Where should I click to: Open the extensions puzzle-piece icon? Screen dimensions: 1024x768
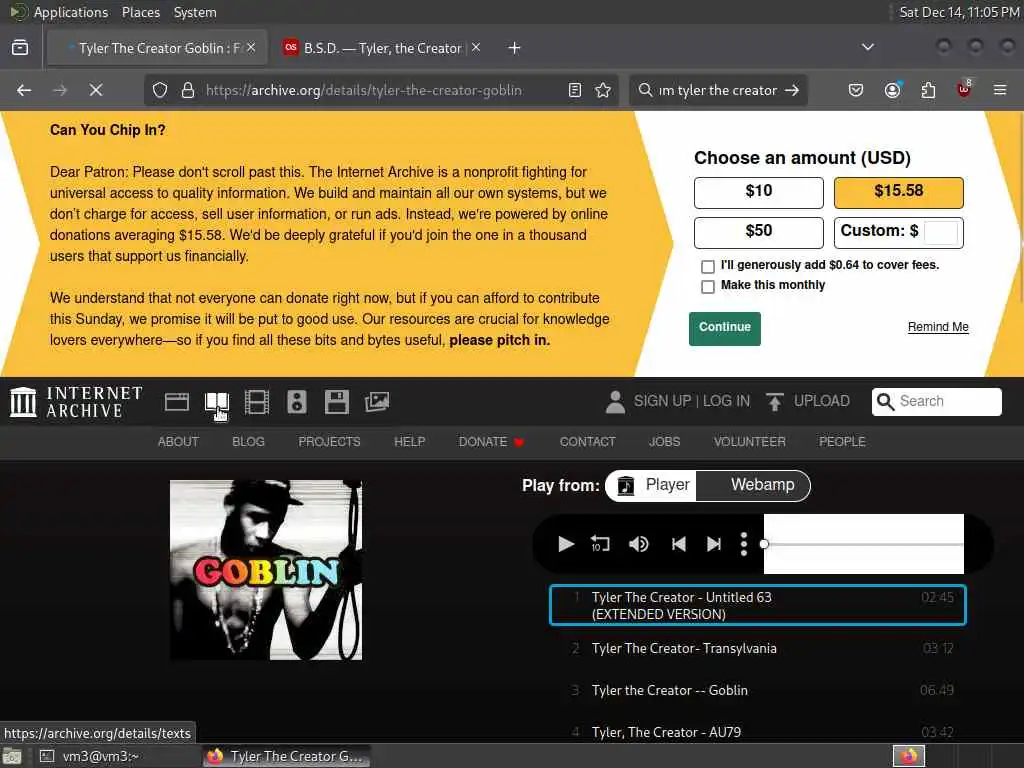[928, 90]
